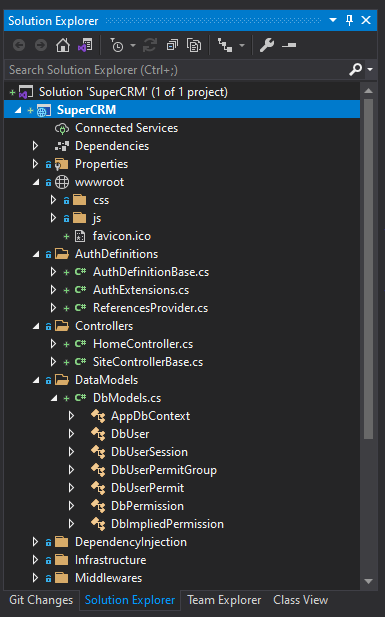Collapse the DbModels.cs node
This screenshot has height=617, width=385.
[x=54, y=399]
